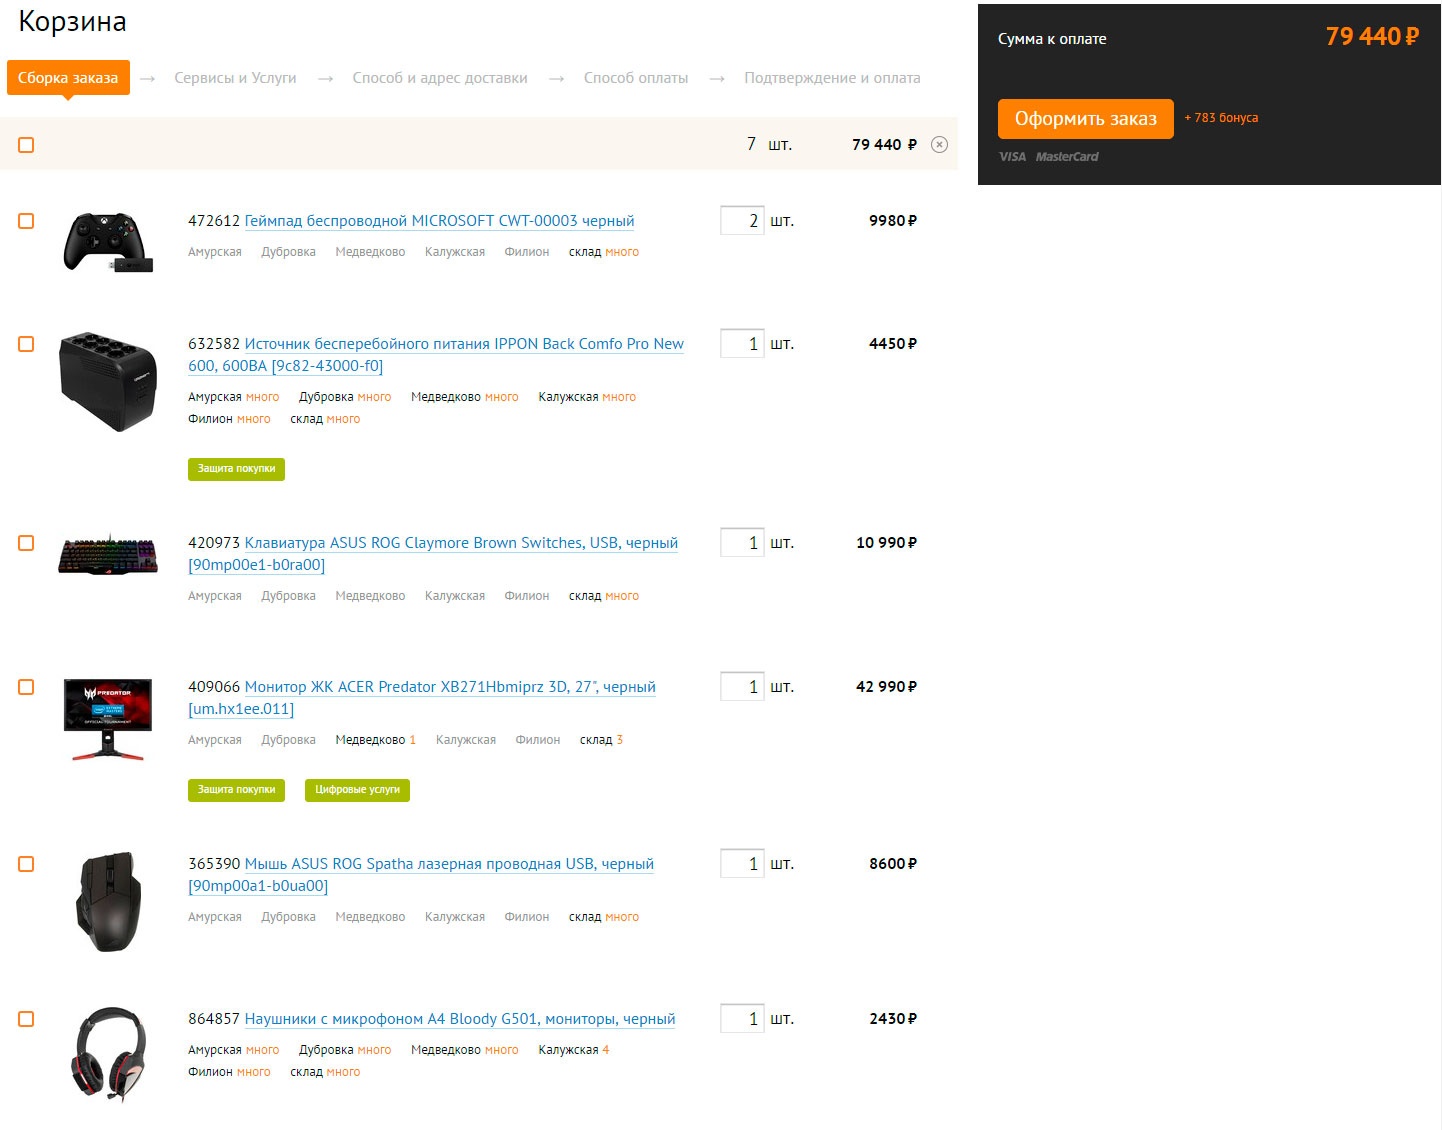Open the Acer Predator monitor thumbnail
1442x1130 pixels.
pos(108,719)
